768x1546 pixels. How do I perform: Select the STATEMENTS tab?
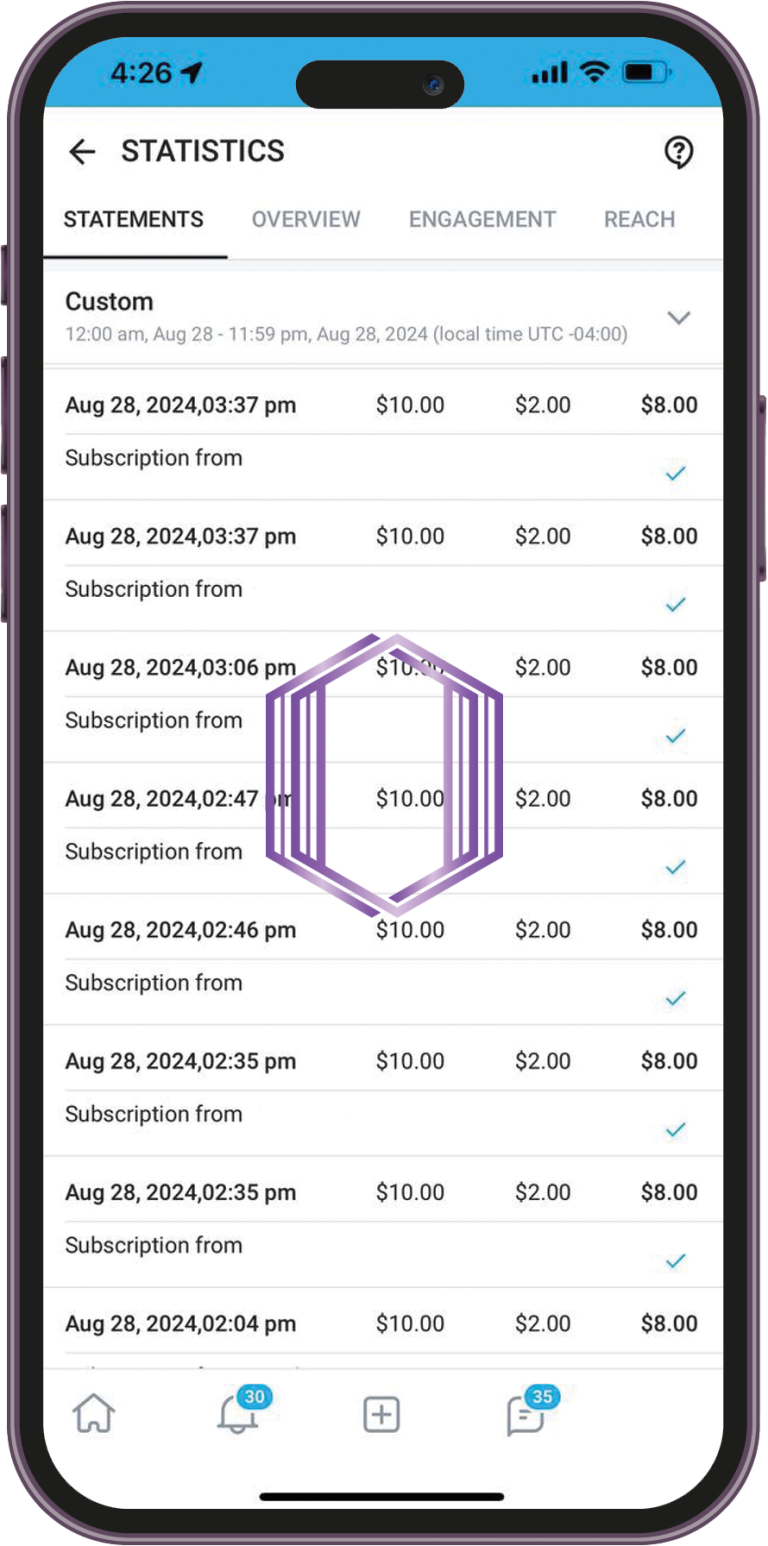click(x=134, y=220)
